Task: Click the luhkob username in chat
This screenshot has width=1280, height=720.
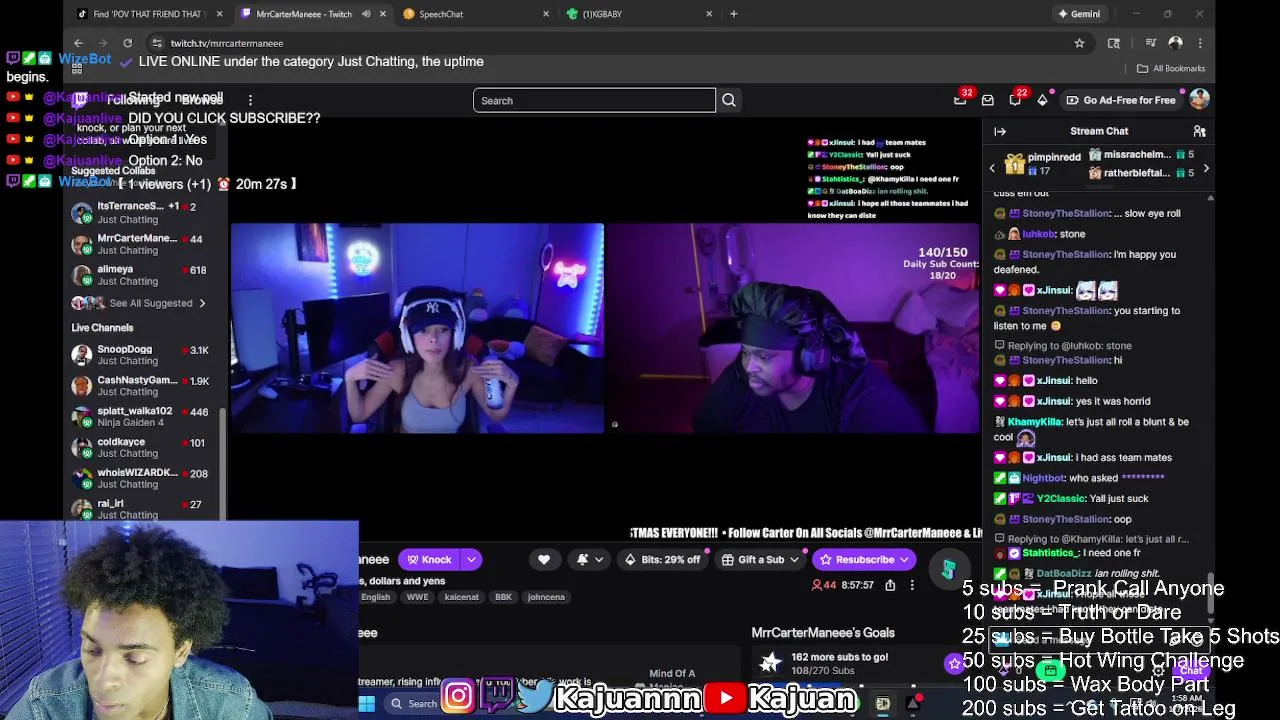Action: click(x=1039, y=234)
